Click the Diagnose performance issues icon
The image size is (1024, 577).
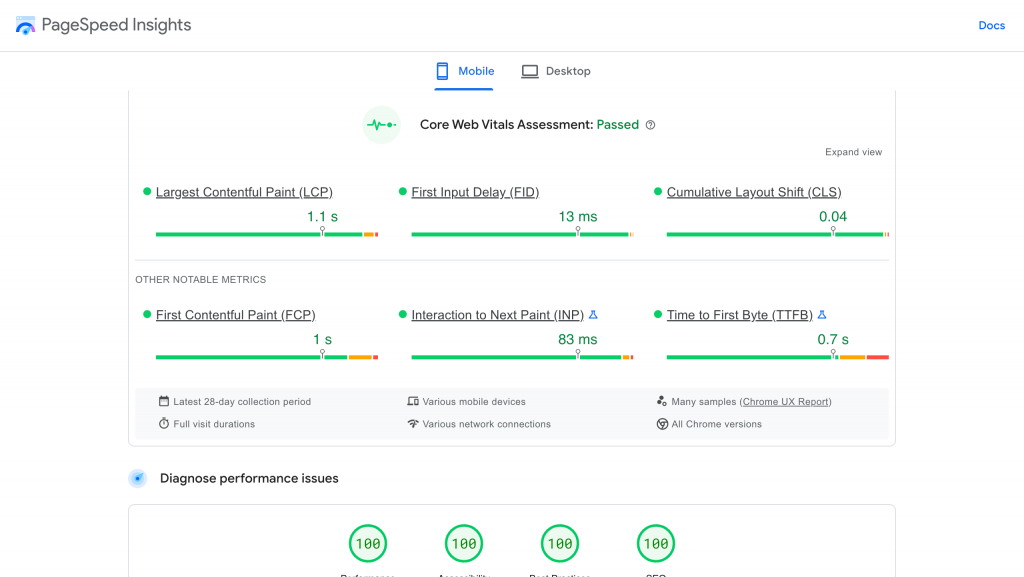tap(138, 478)
